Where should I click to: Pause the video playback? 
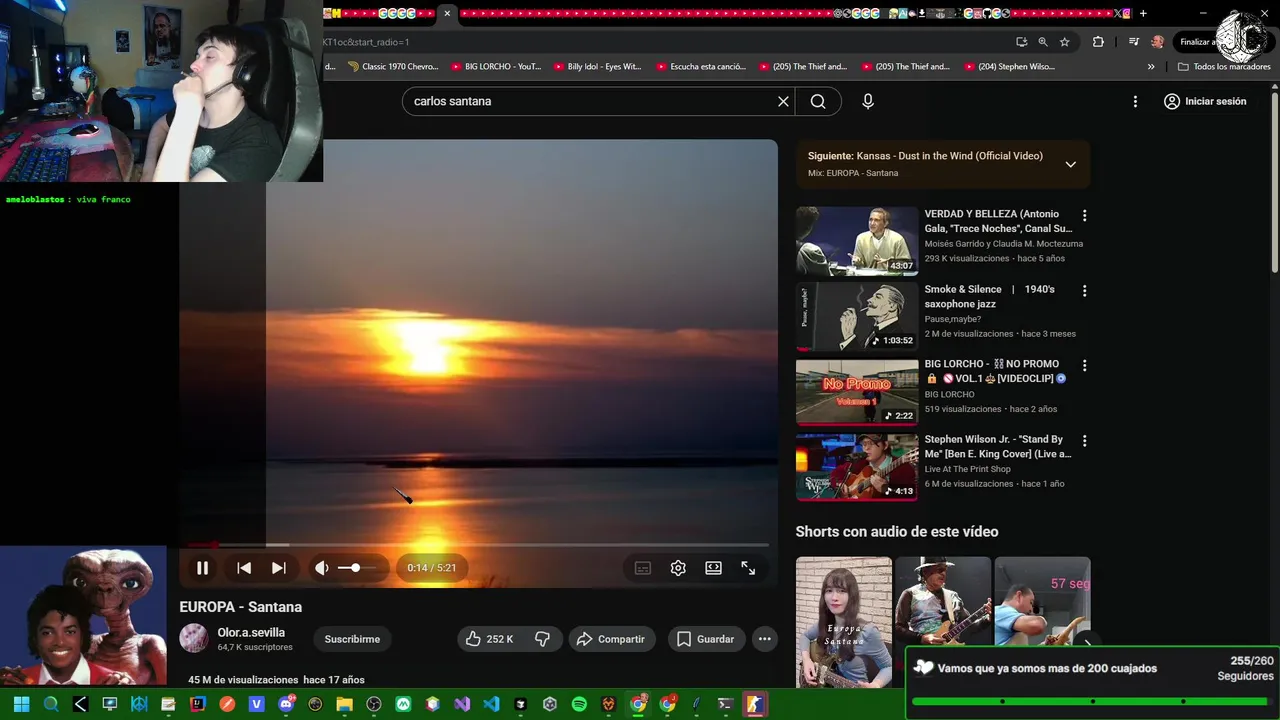(202, 568)
